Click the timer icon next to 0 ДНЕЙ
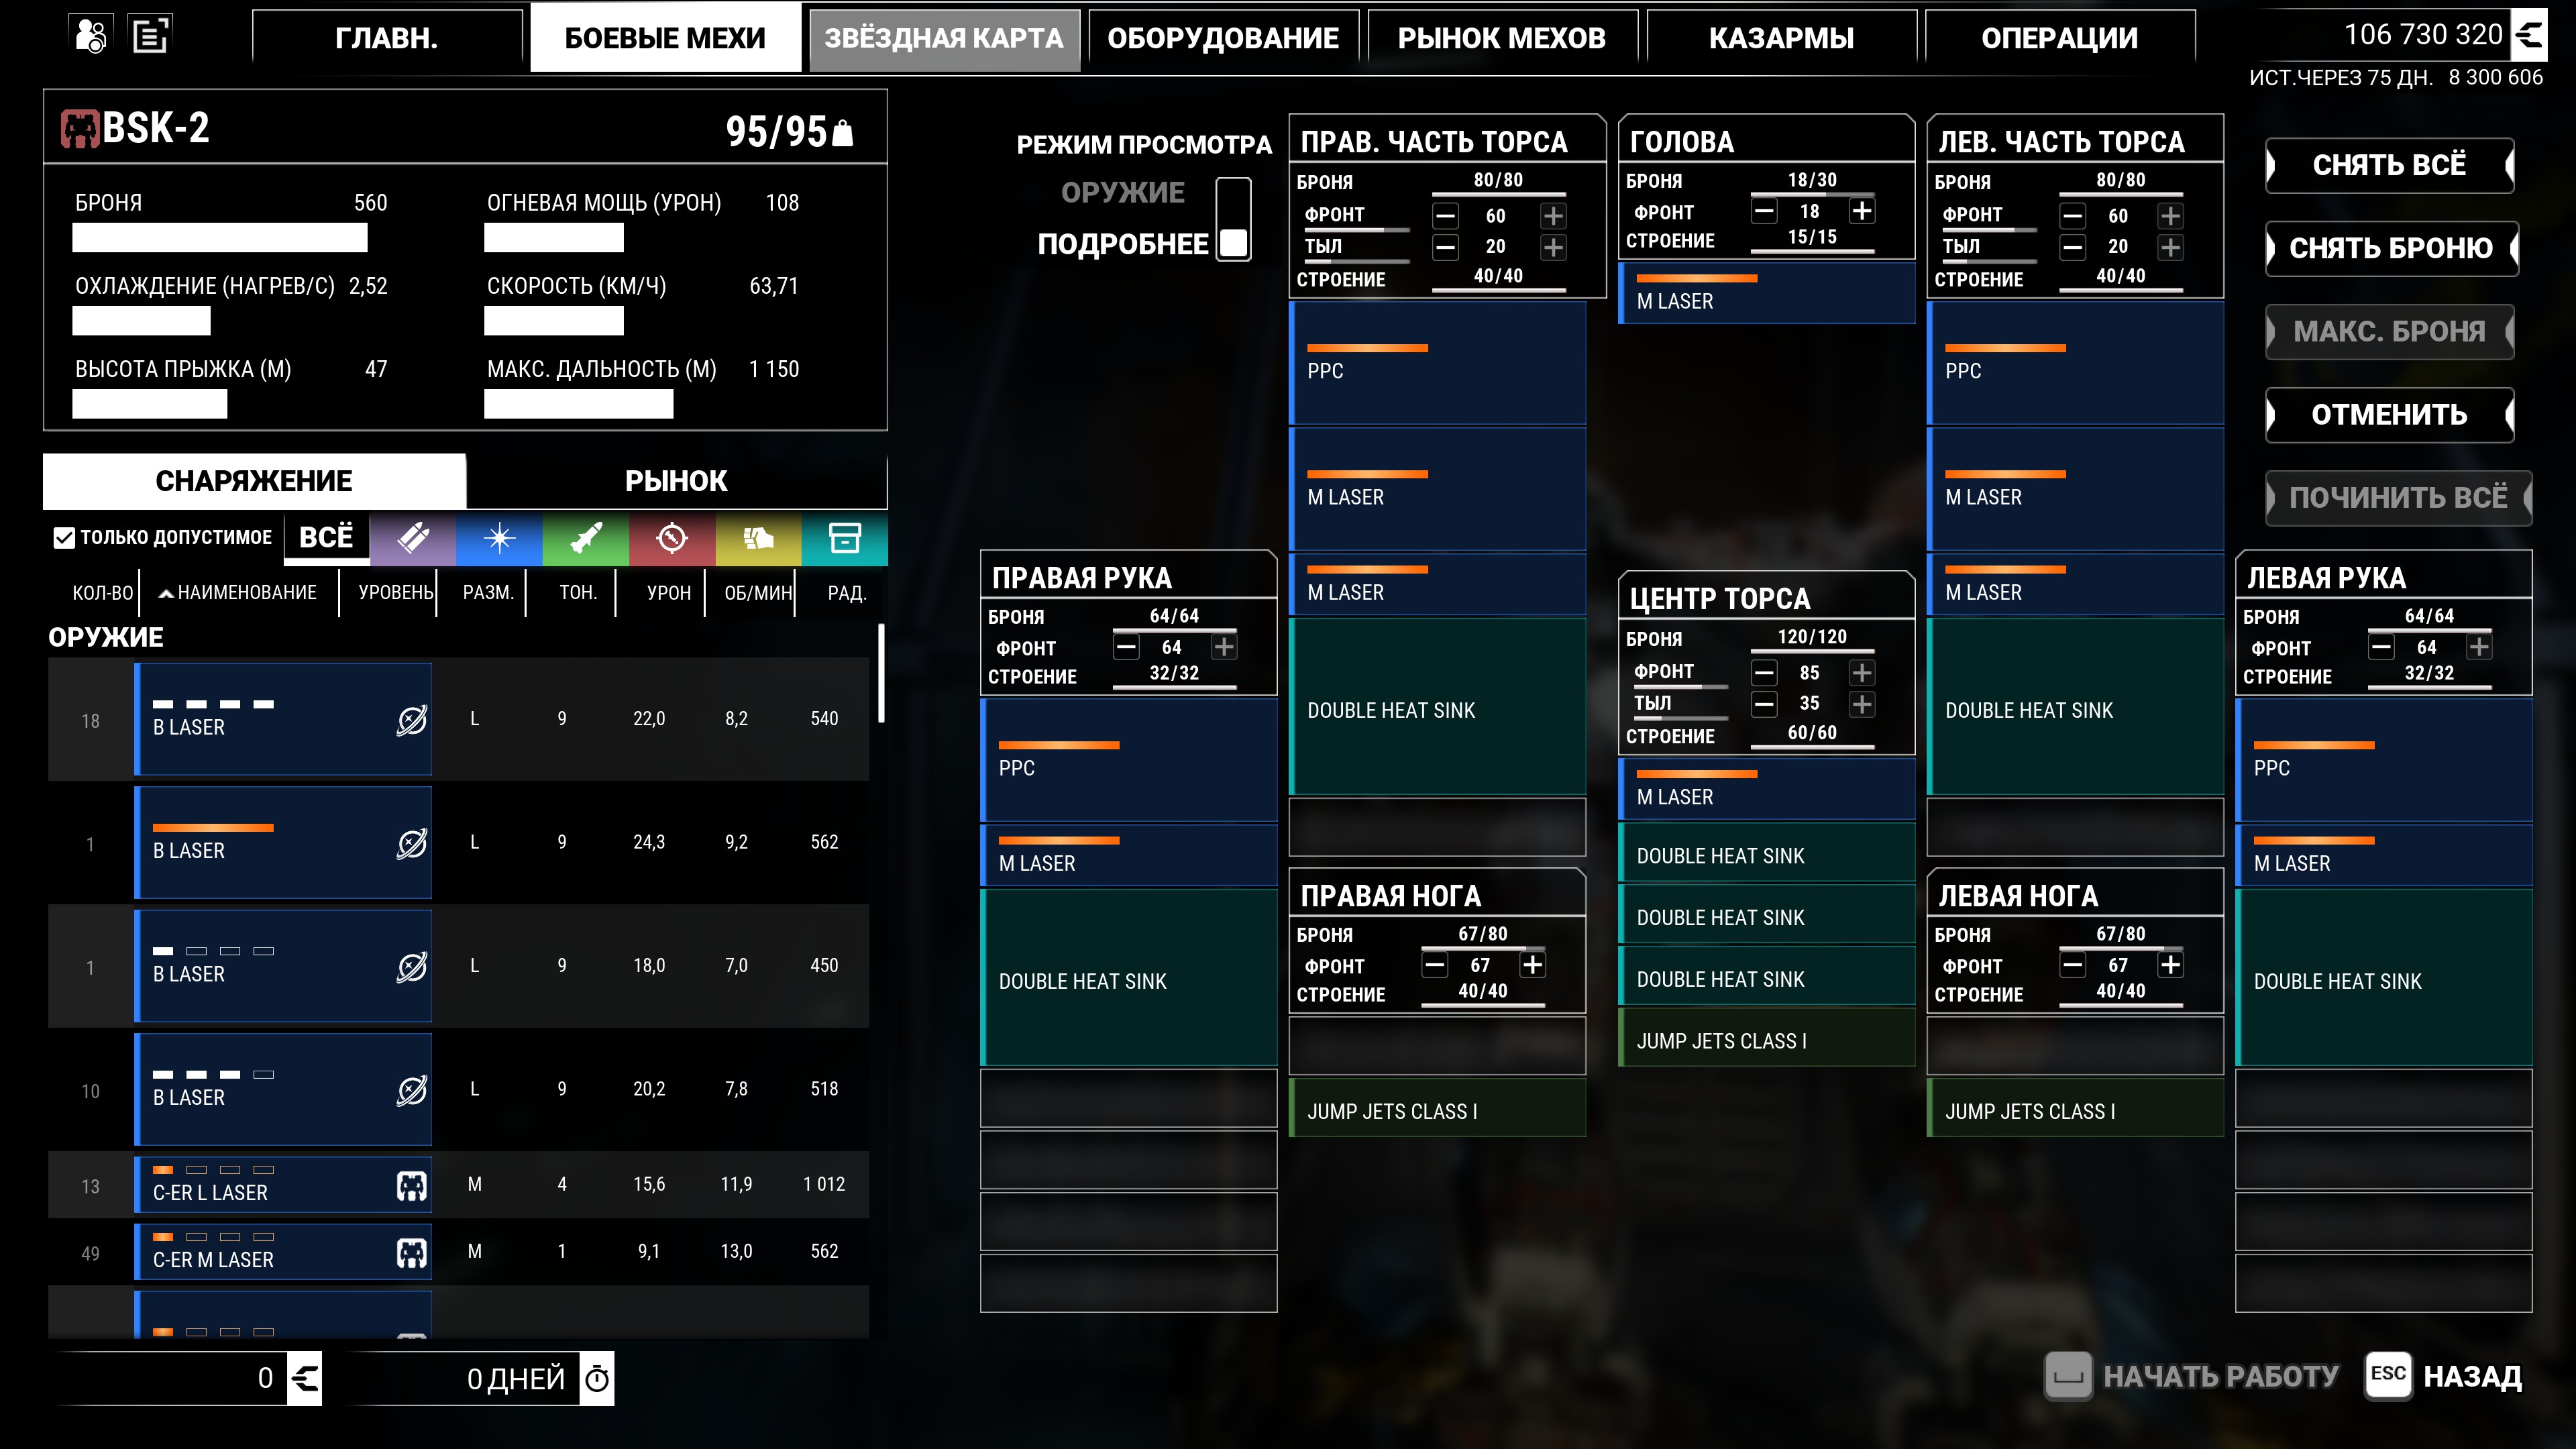The height and width of the screenshot is (1449, 2576). [x=597, y=1378]
